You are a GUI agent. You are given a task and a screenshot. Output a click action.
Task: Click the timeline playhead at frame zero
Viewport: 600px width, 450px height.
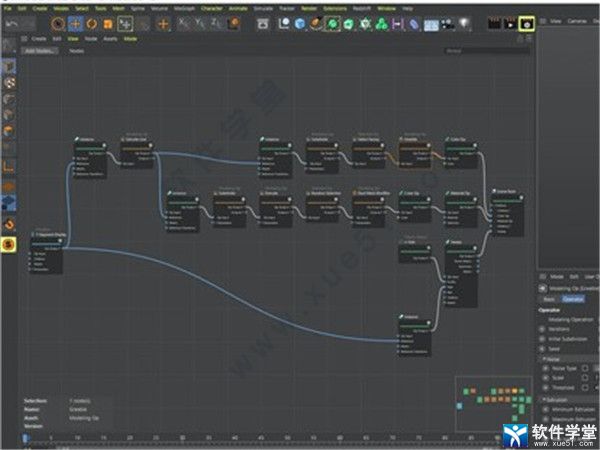pos(25,438)
